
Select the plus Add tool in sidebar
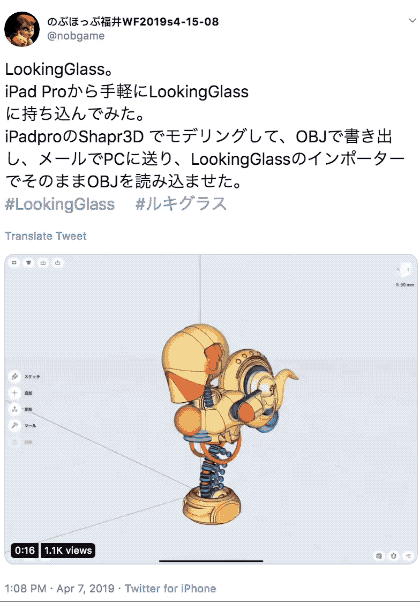click(15, 393)
